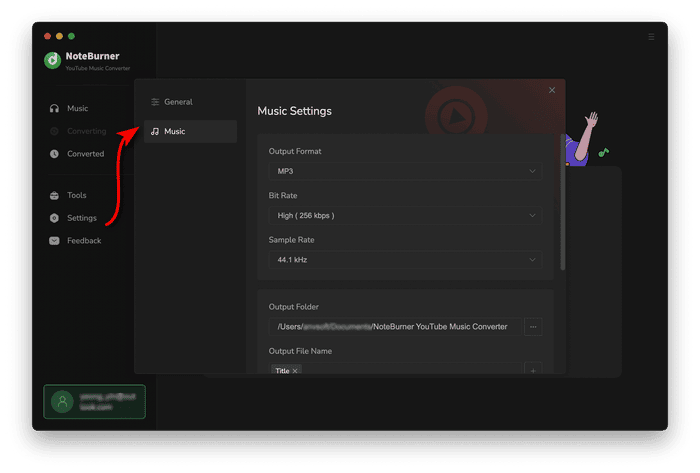Add a file name tag with plus button
Viewport: 700px width, 473px height.
[x=533, y=371]
